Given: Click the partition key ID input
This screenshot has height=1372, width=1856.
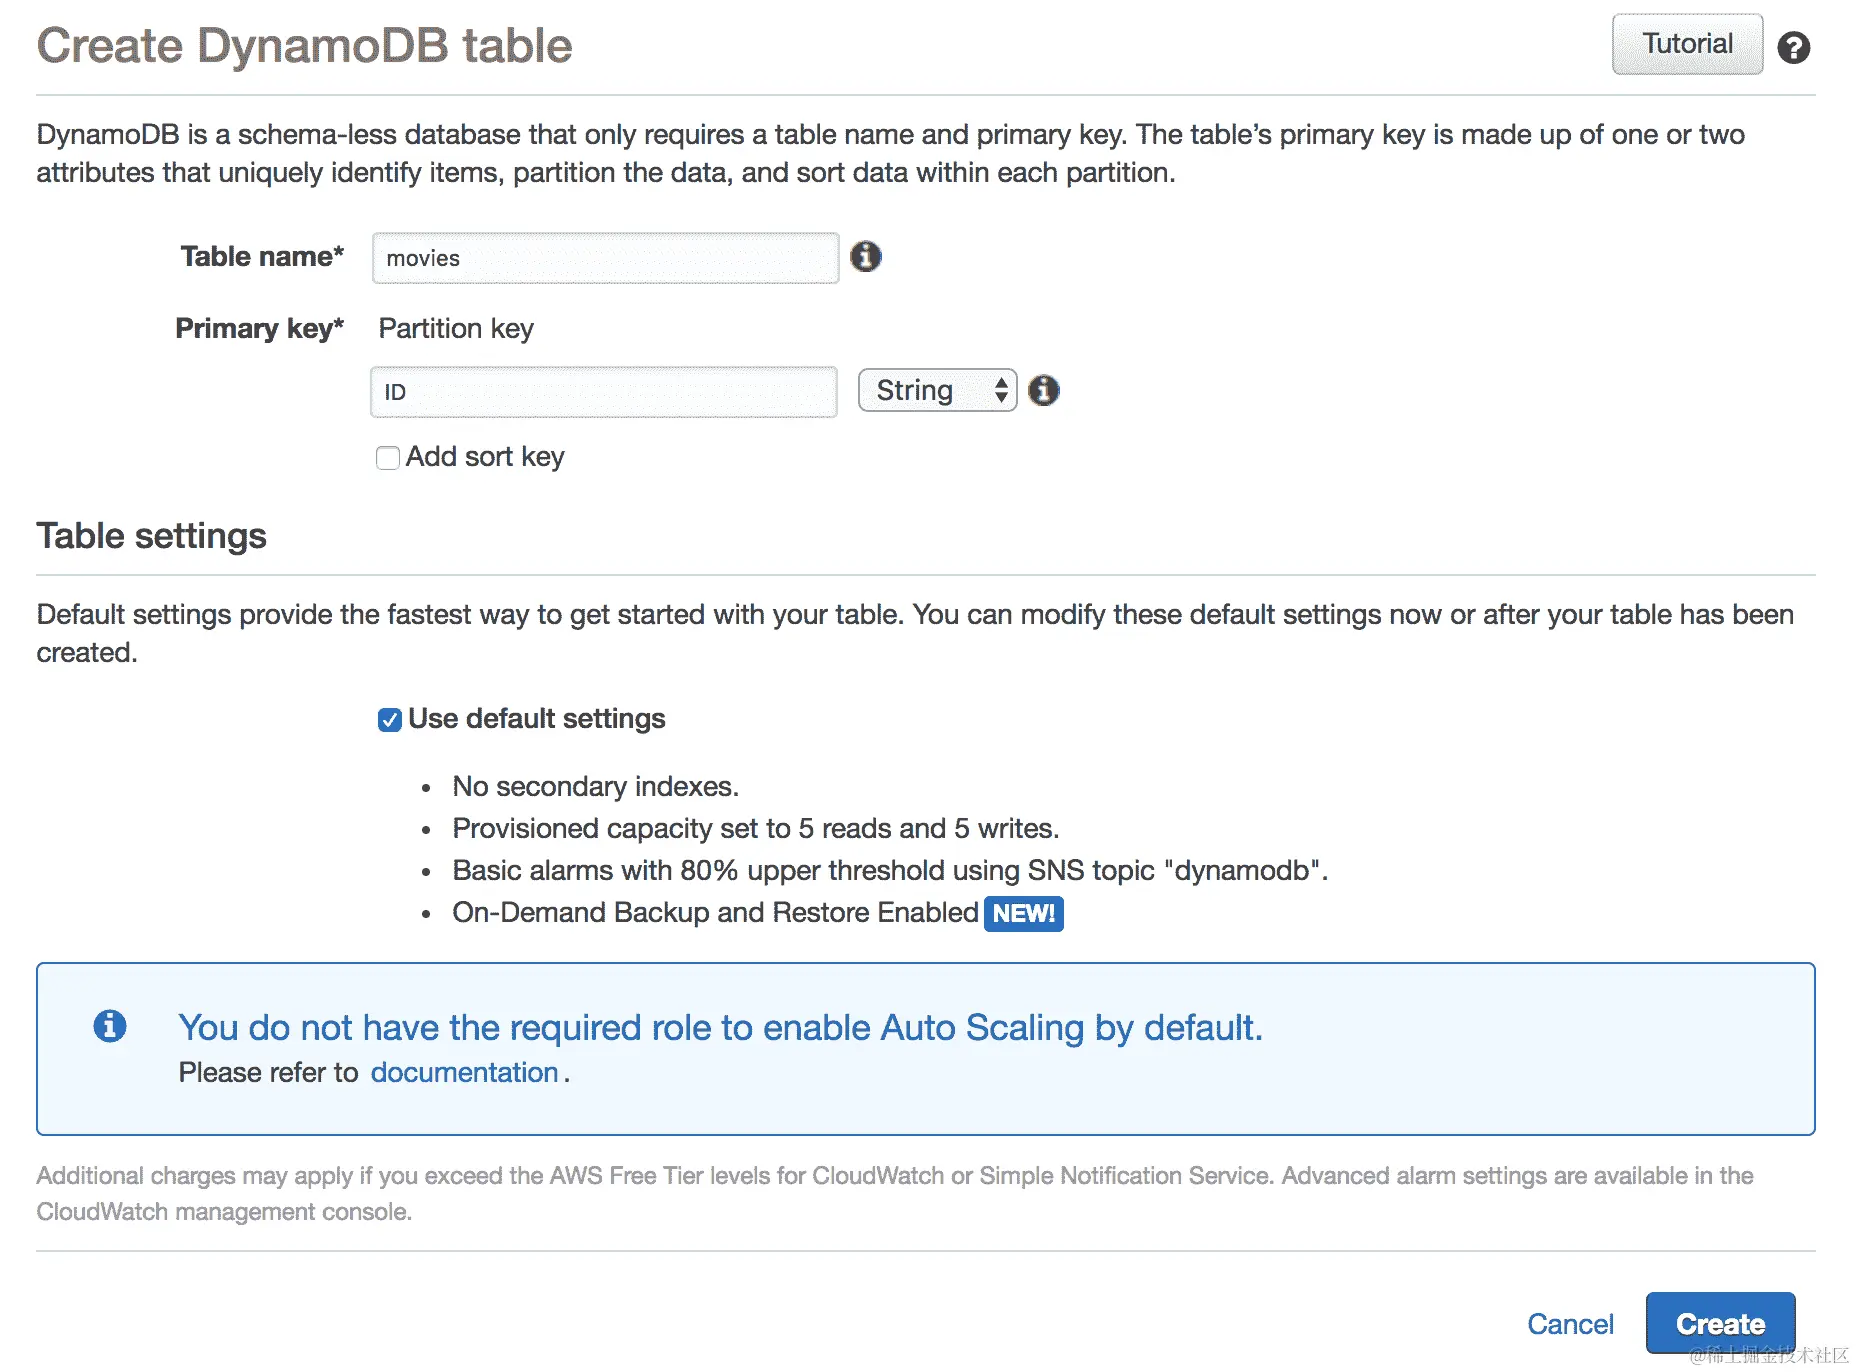Looking at the screenshot, I should [x=604, y=392].
